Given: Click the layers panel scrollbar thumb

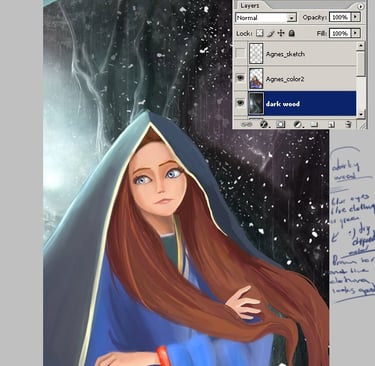Looking at the screenshot, I should click(x=361, y=63).
